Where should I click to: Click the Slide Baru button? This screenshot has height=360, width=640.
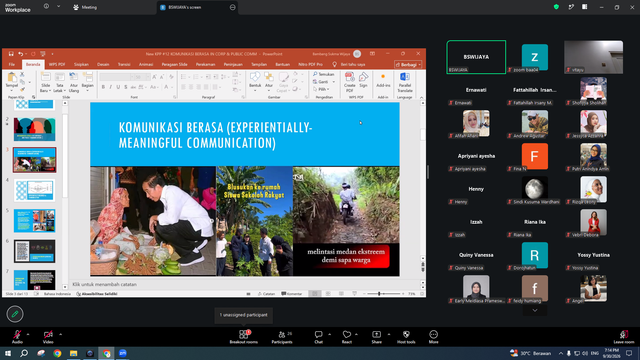click(x=45, y=82)
